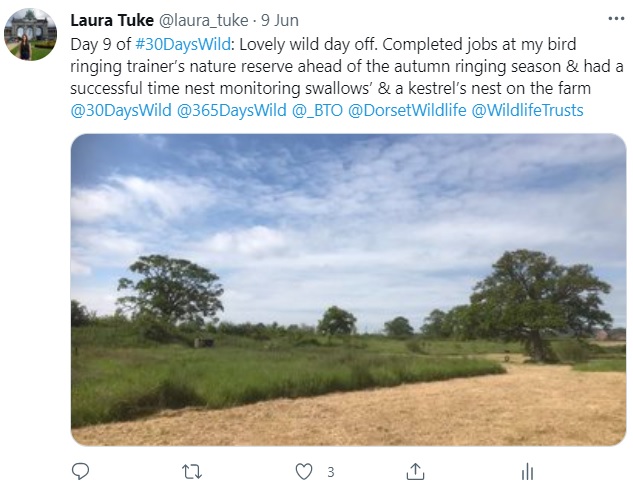The width and height of the screenshot is (633, 492).
Task: Click the like count number 3
Action: pos(330,471)
